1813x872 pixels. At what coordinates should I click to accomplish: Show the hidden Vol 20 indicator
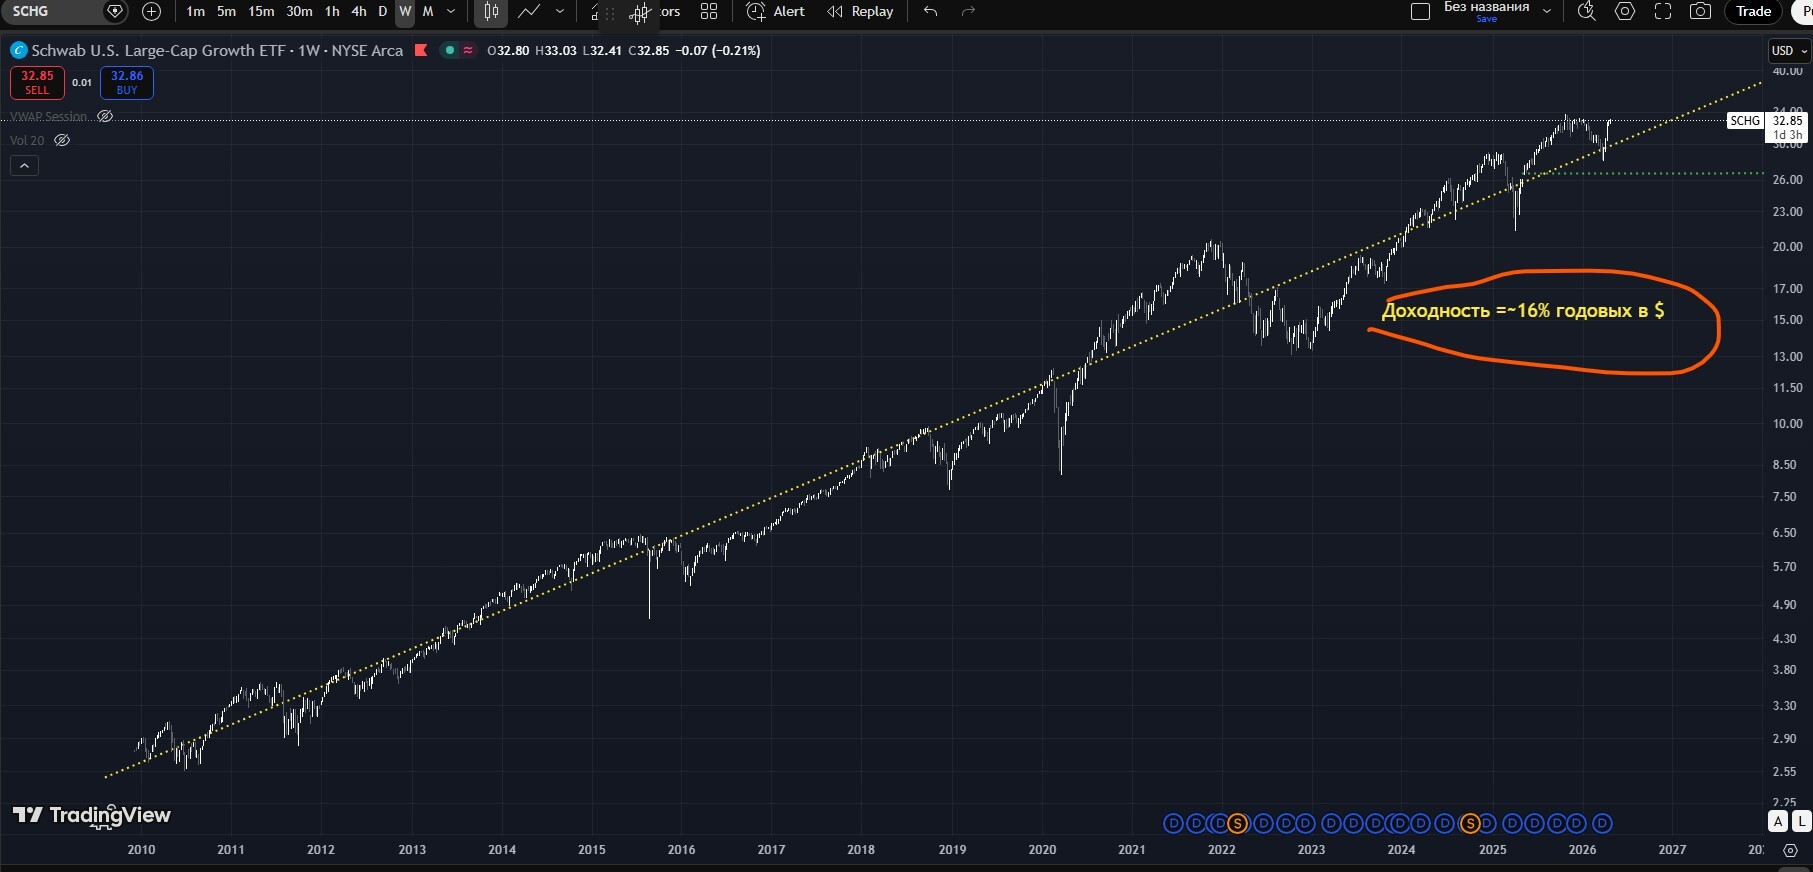pos(62,140)
